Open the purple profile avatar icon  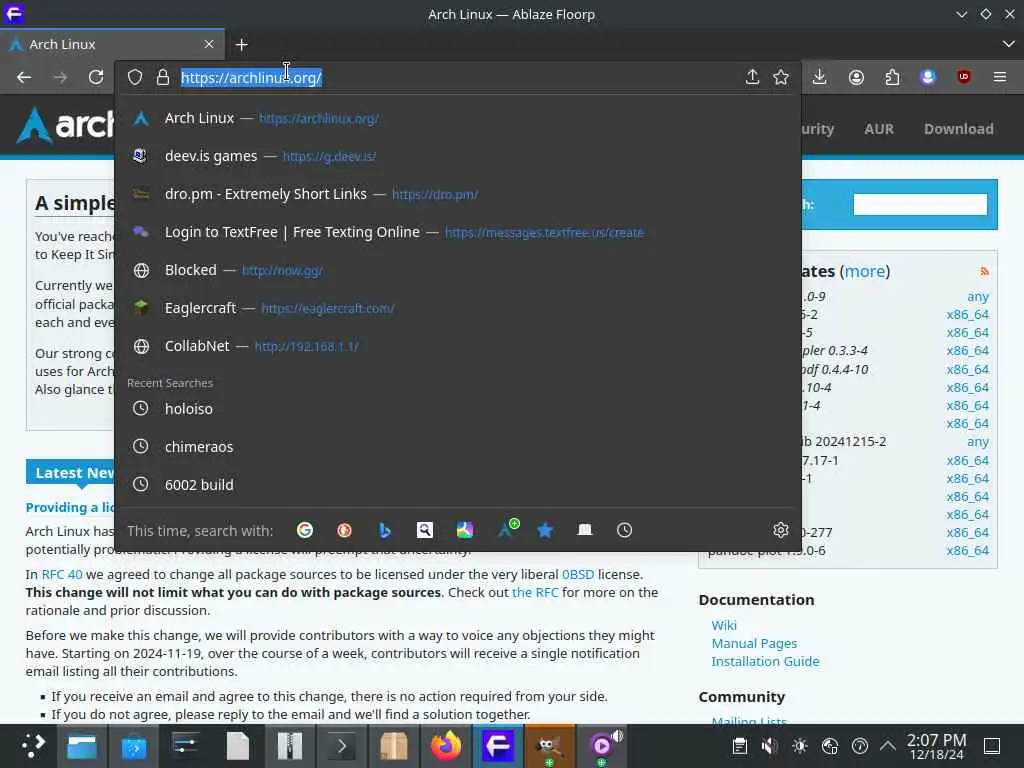[x=928, y=77]
